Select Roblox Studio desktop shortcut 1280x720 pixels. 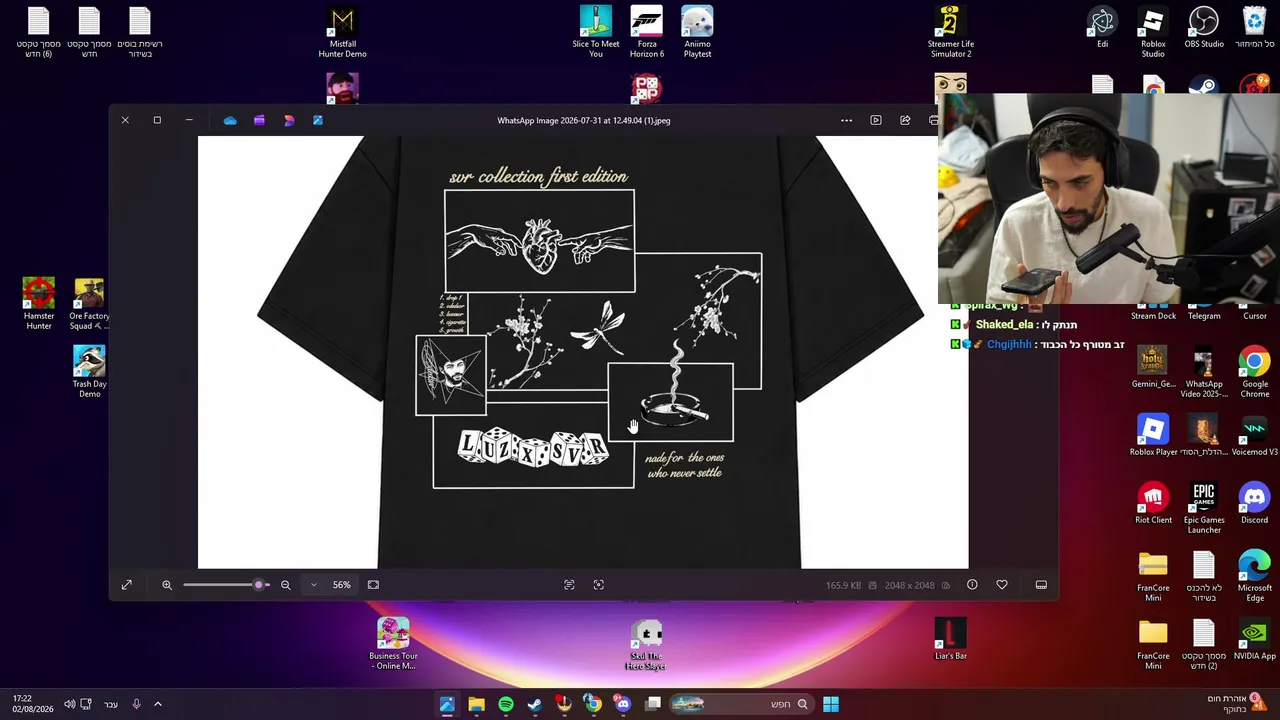(1153, 33)
